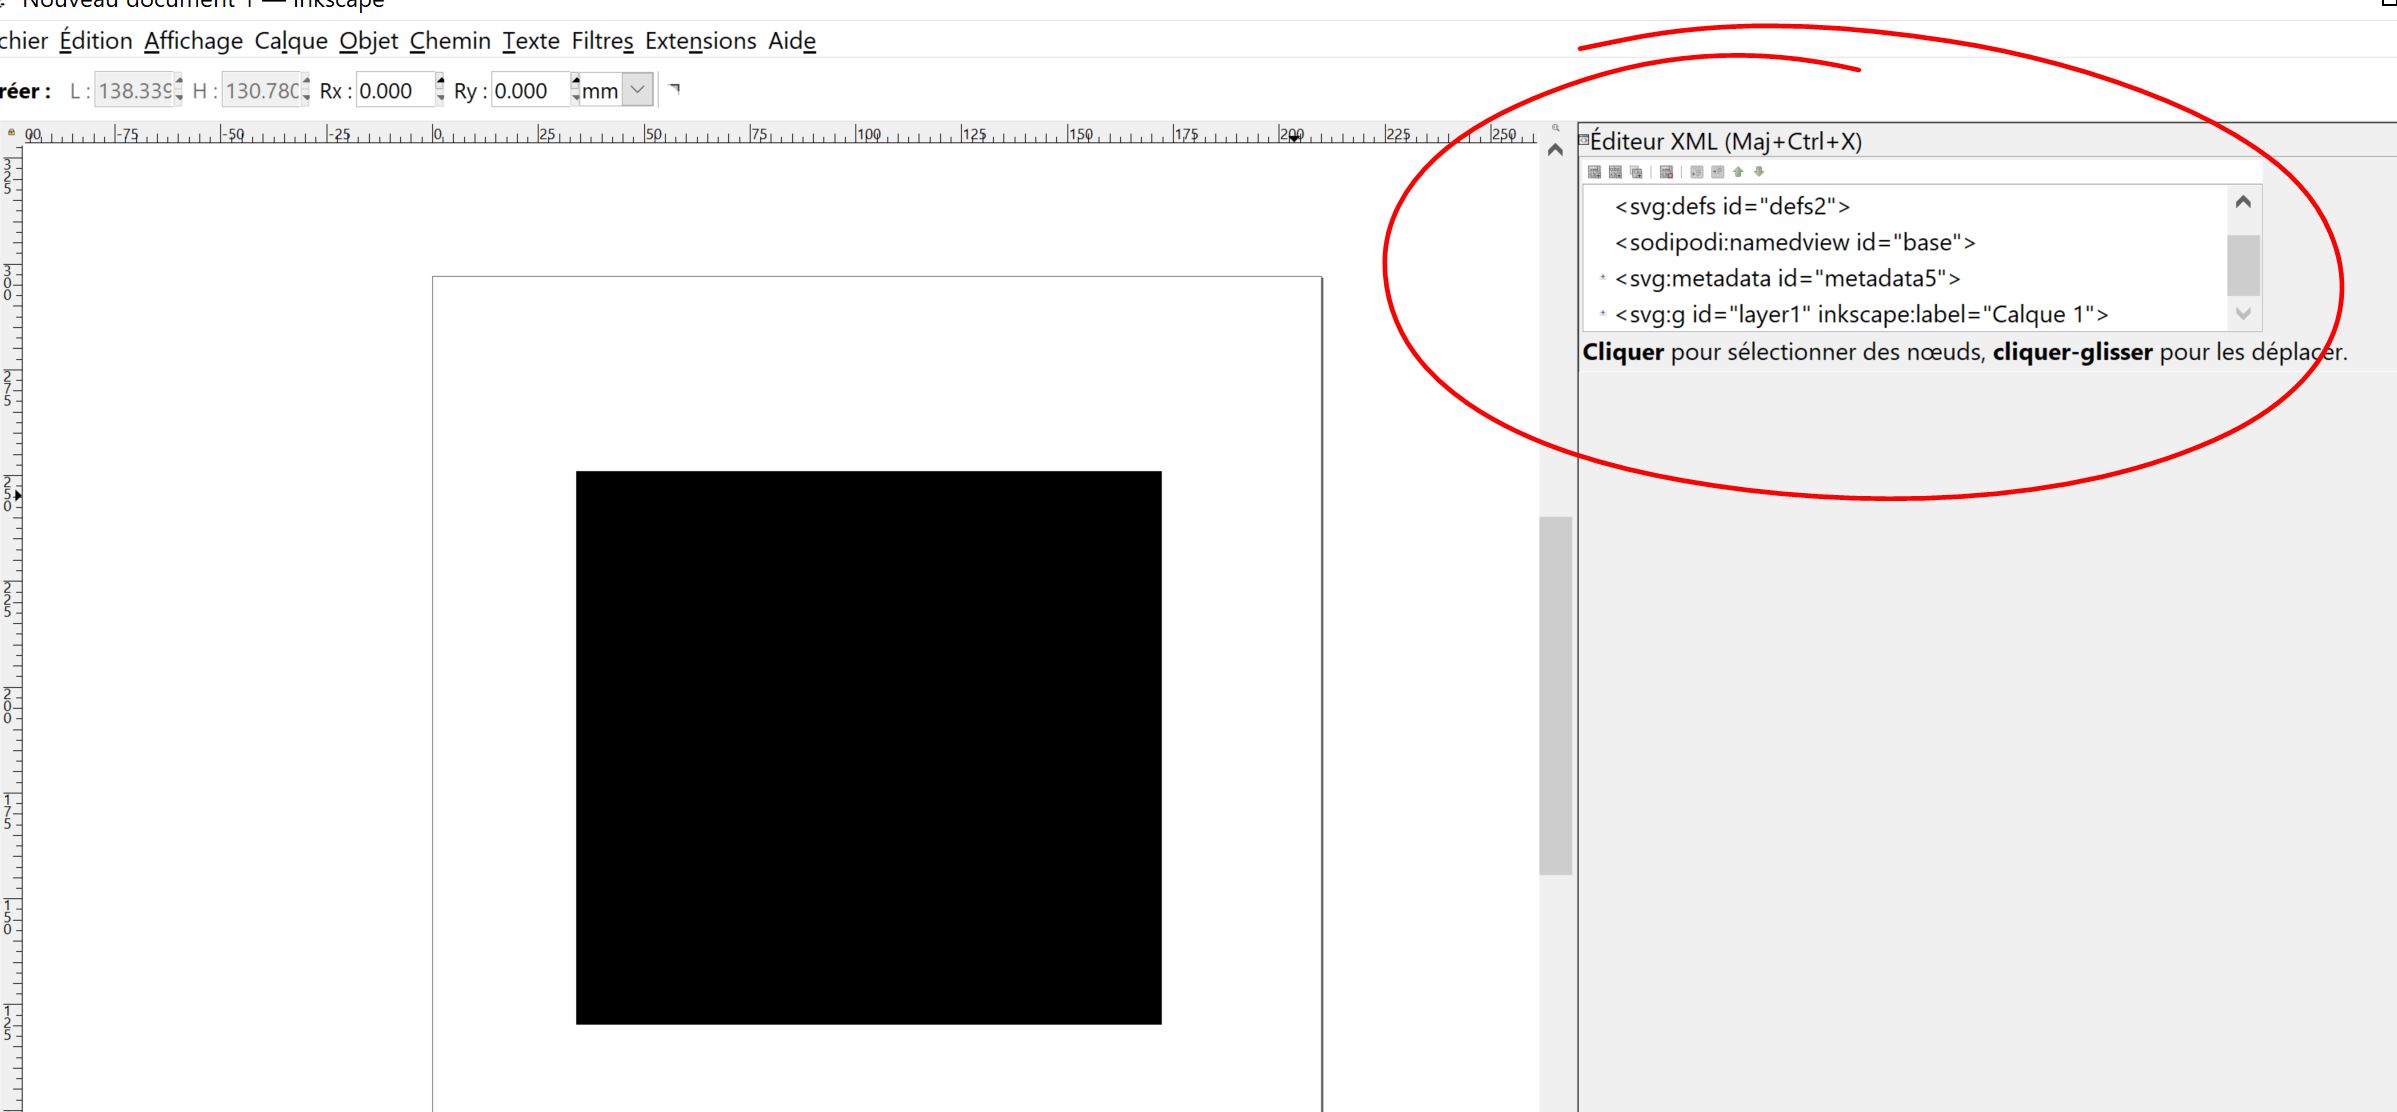
Task: Open the Édition menu
Action: (96, 41)
